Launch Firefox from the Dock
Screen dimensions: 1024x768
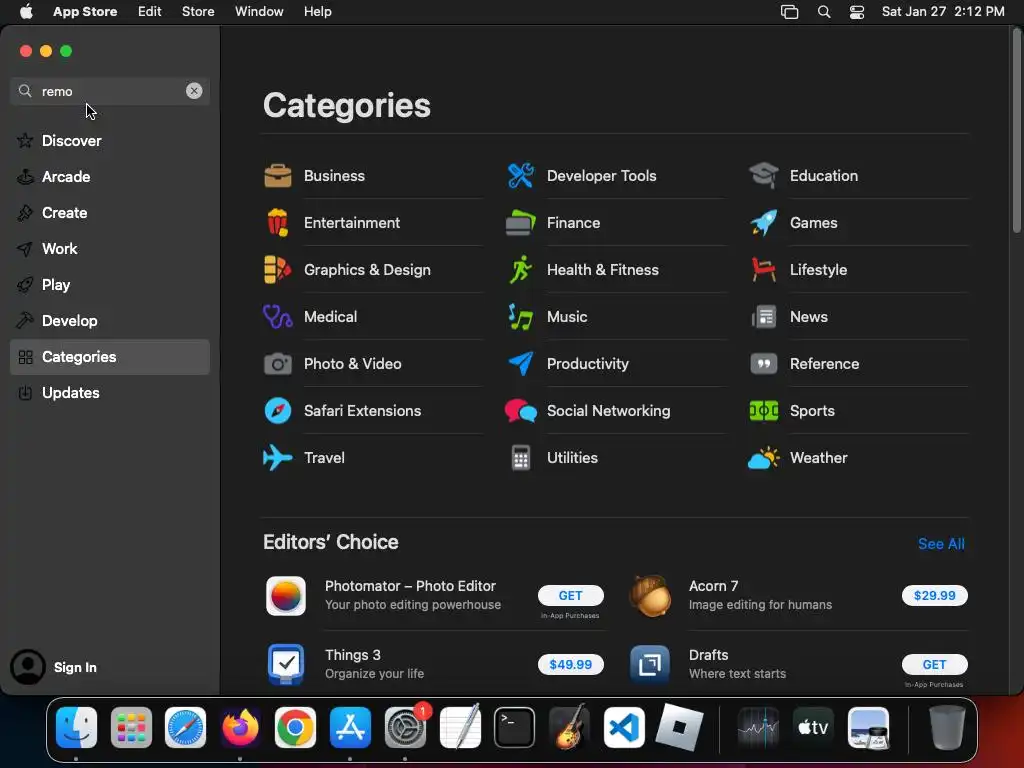coord(240,727)
